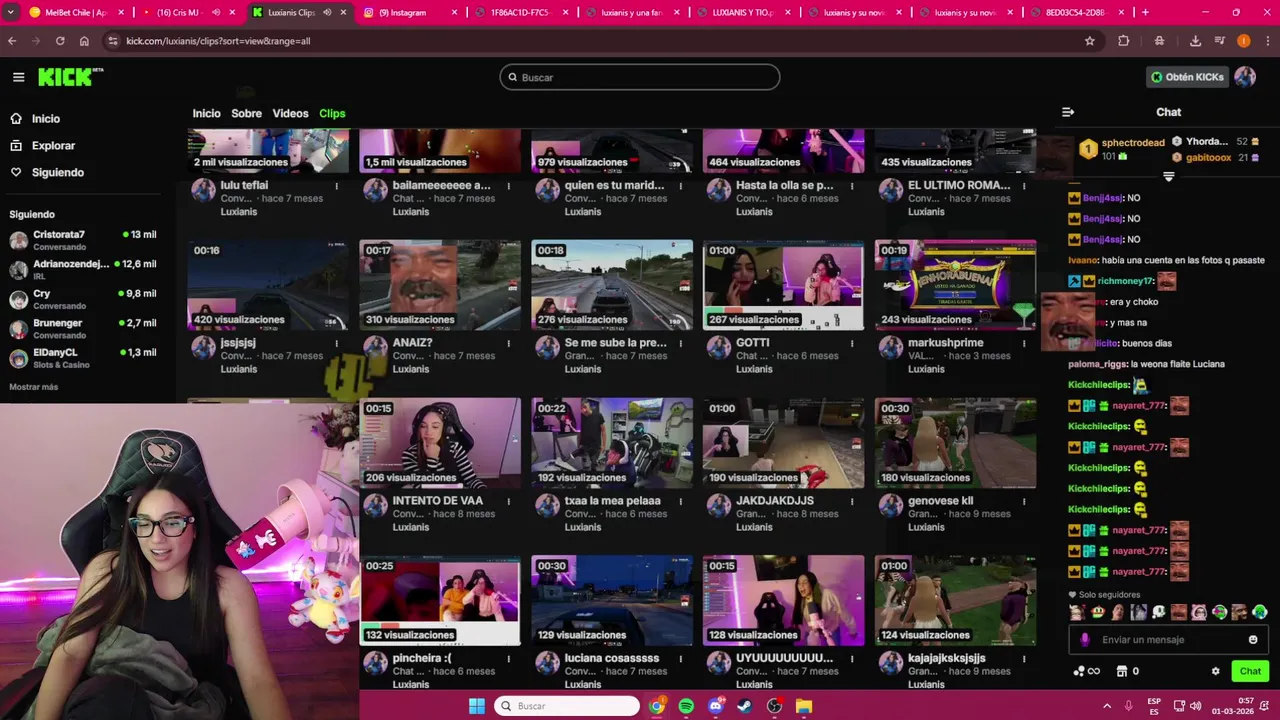1280x720 pixels.
Task: Switch to the Videos channel tab
Action: pyautogui.click(x=290, y=114)
